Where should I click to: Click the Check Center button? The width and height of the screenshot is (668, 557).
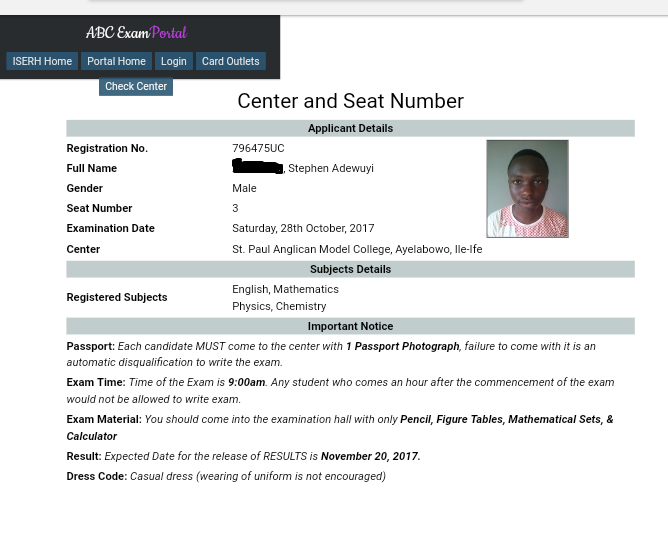coord(136,87)
